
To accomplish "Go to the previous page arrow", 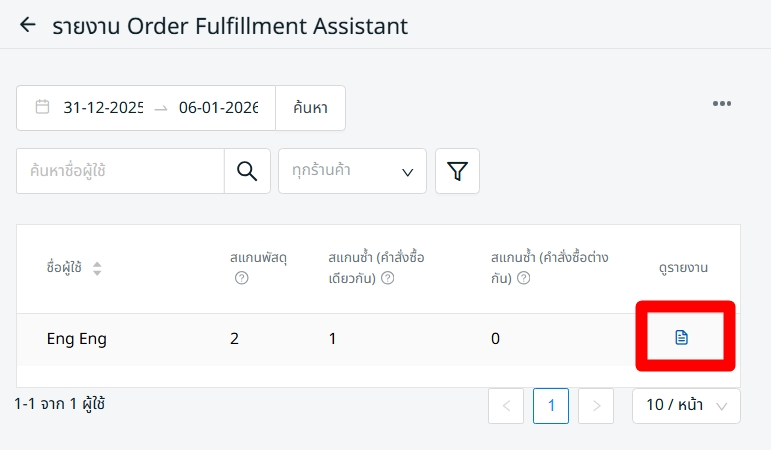I will point(506,405).
